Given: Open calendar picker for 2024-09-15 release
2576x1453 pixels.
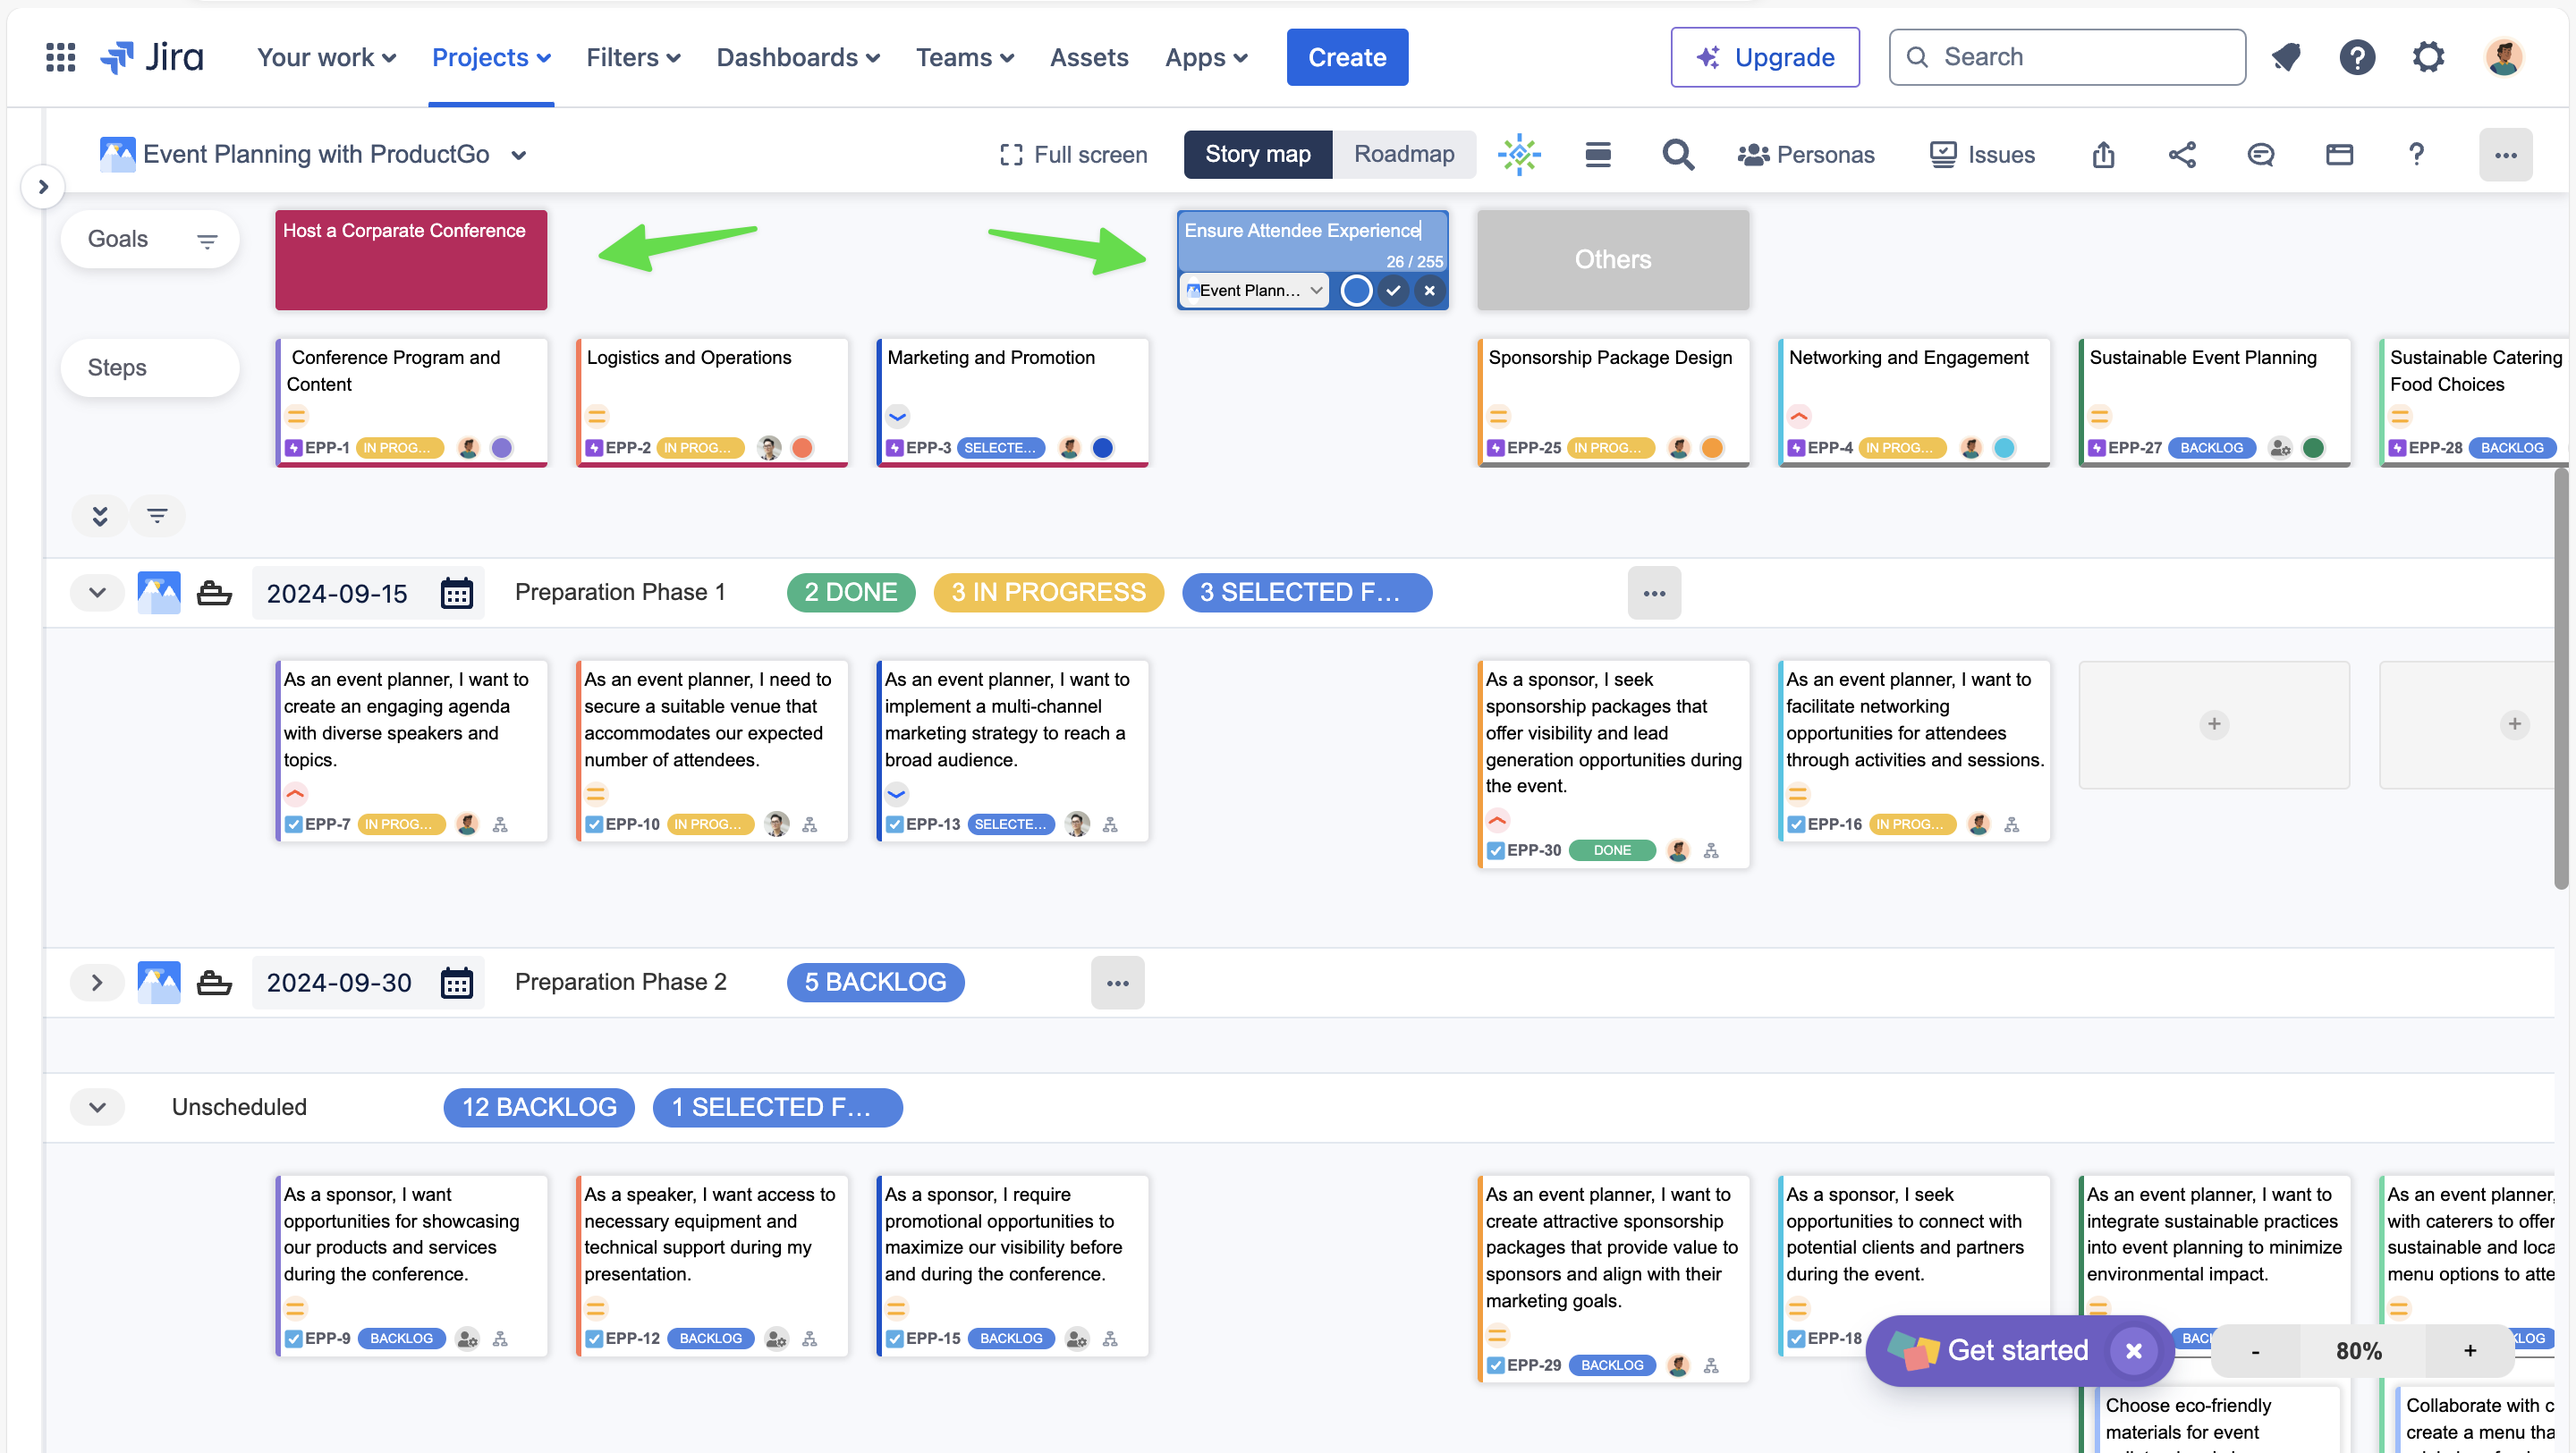Looking at the screenshot, I should coord(456,593).
